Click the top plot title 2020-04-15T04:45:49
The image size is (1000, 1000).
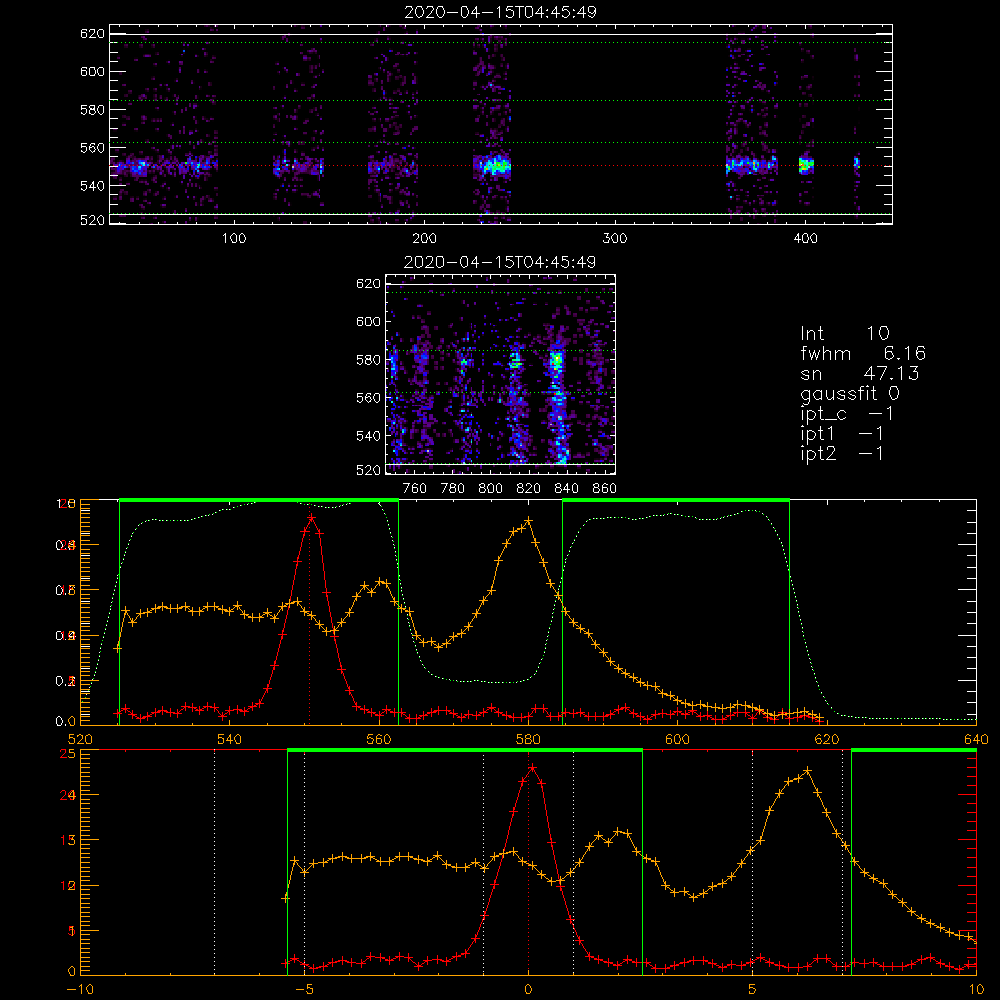[x=501, y=12]
